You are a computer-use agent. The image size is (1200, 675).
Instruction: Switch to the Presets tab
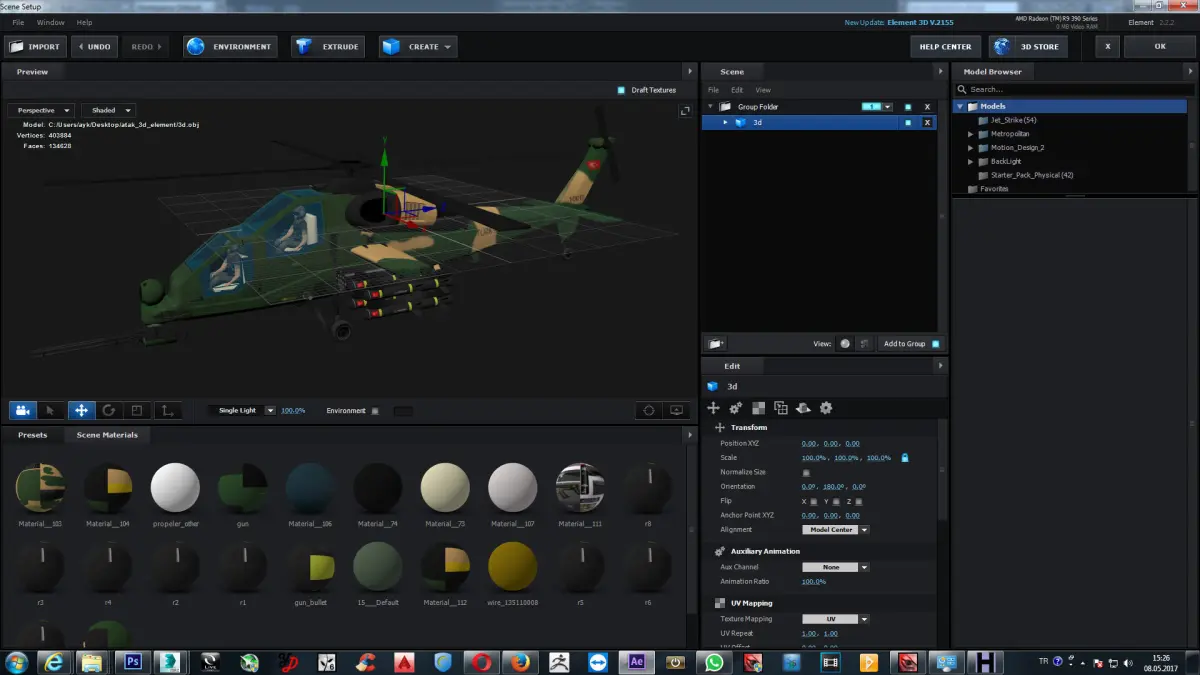pos(32,435)
